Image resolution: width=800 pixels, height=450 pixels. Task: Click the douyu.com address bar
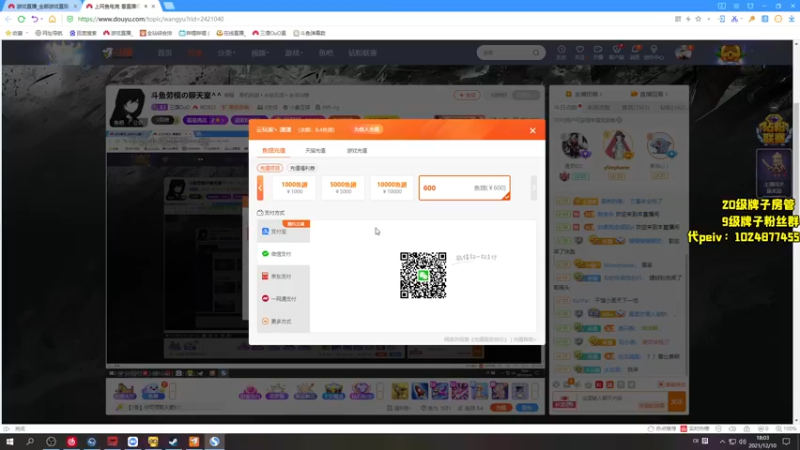pyautogui.click(x=151, y=19)
